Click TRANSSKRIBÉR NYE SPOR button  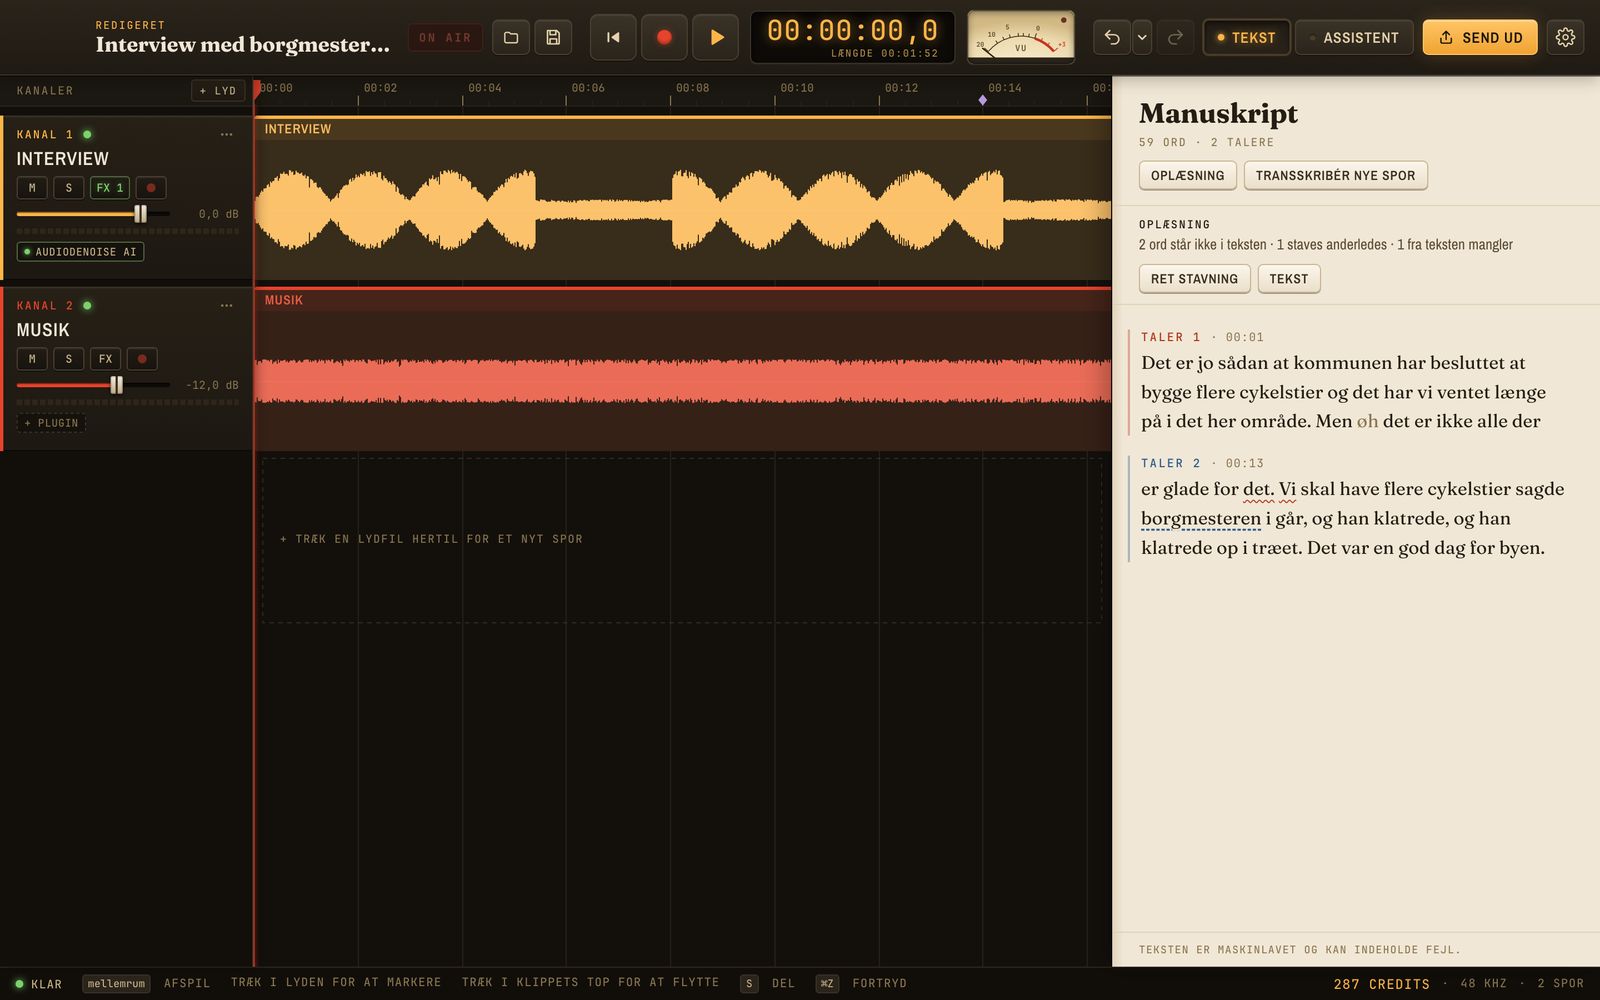click(1335, 176)
